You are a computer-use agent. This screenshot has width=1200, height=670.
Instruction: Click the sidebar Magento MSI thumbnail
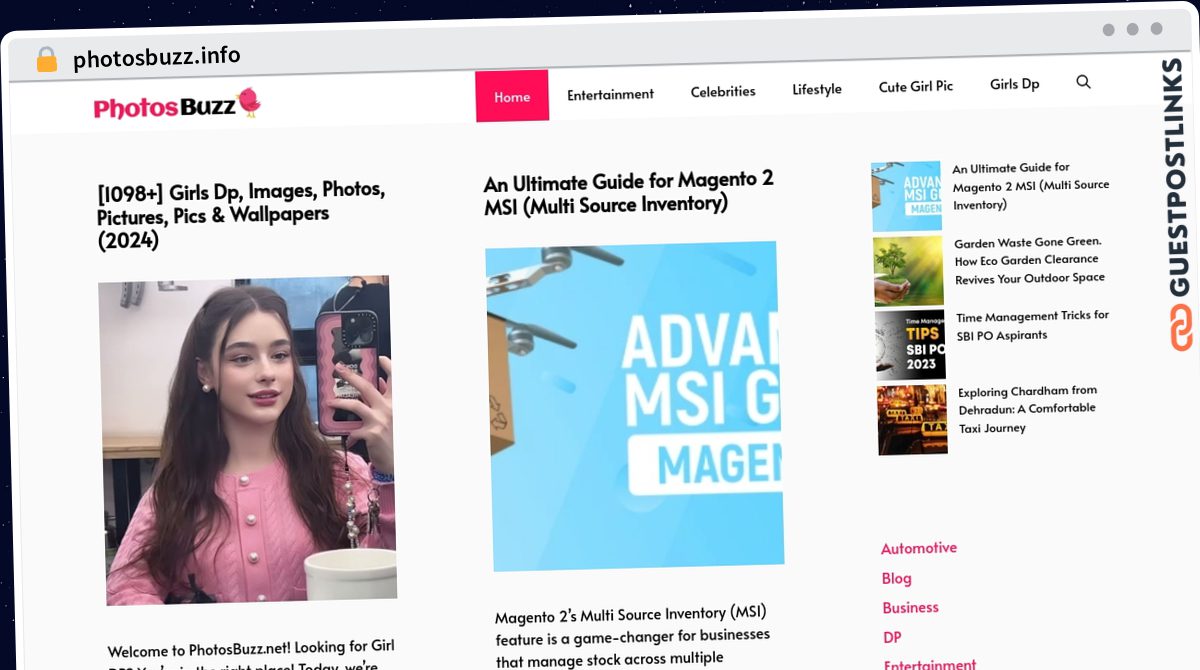coord(906,196)
